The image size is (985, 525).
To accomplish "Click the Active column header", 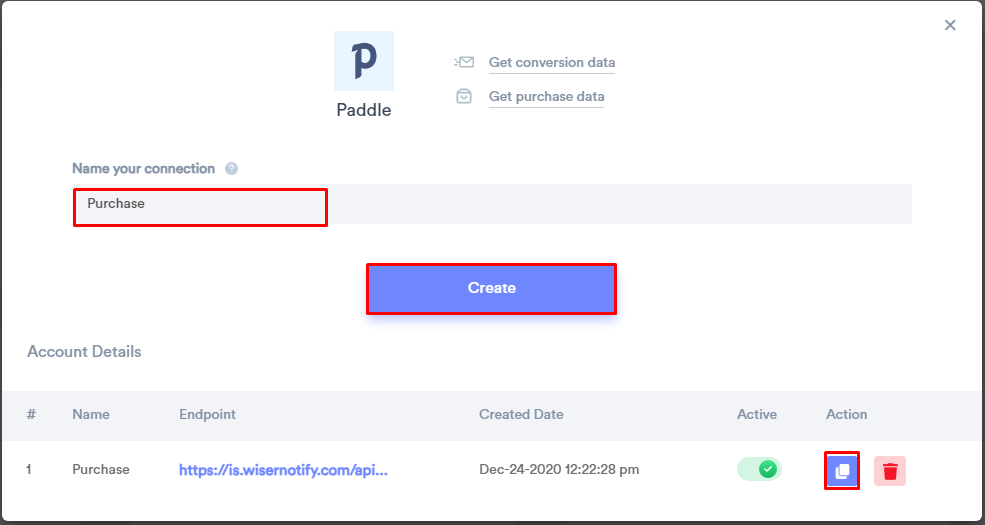I will [756, 414].
